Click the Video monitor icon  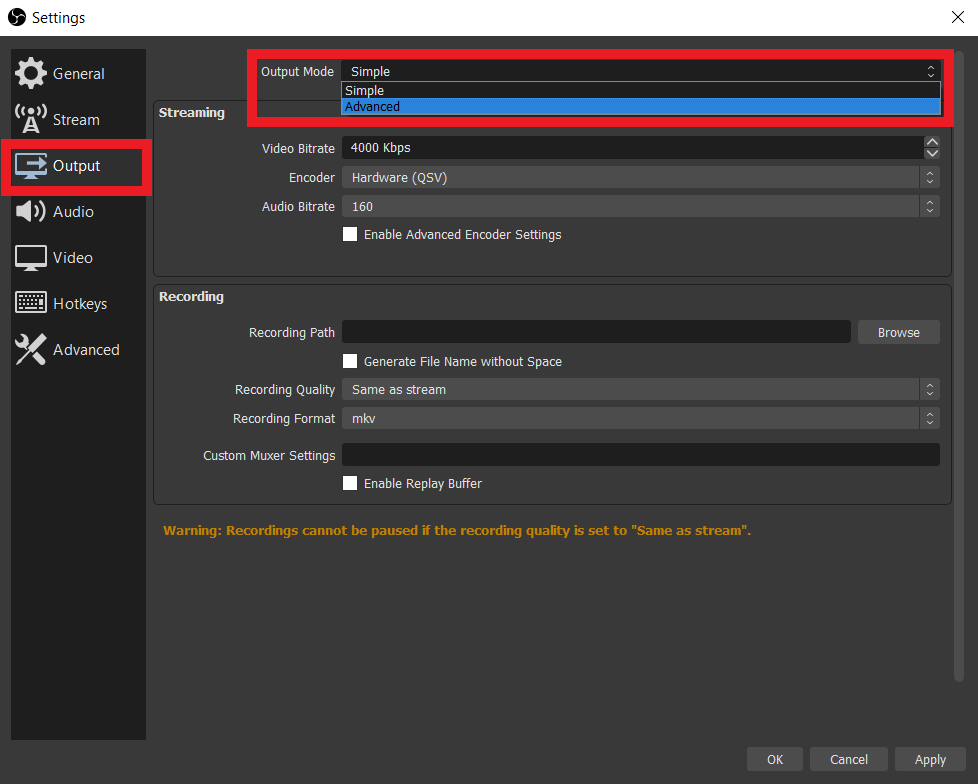pyautogui.click(x=31, y=257)
